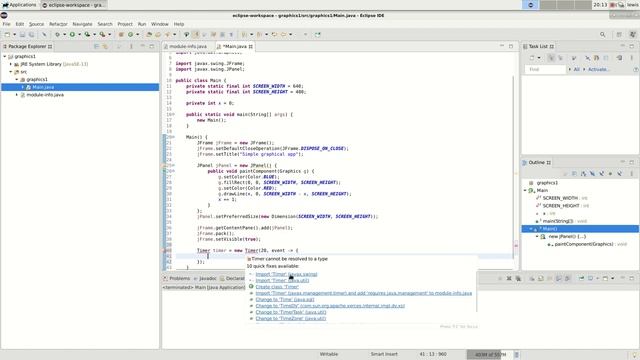
Task: Click the Debug bug toolbar icon
Action: pos(58,35)
